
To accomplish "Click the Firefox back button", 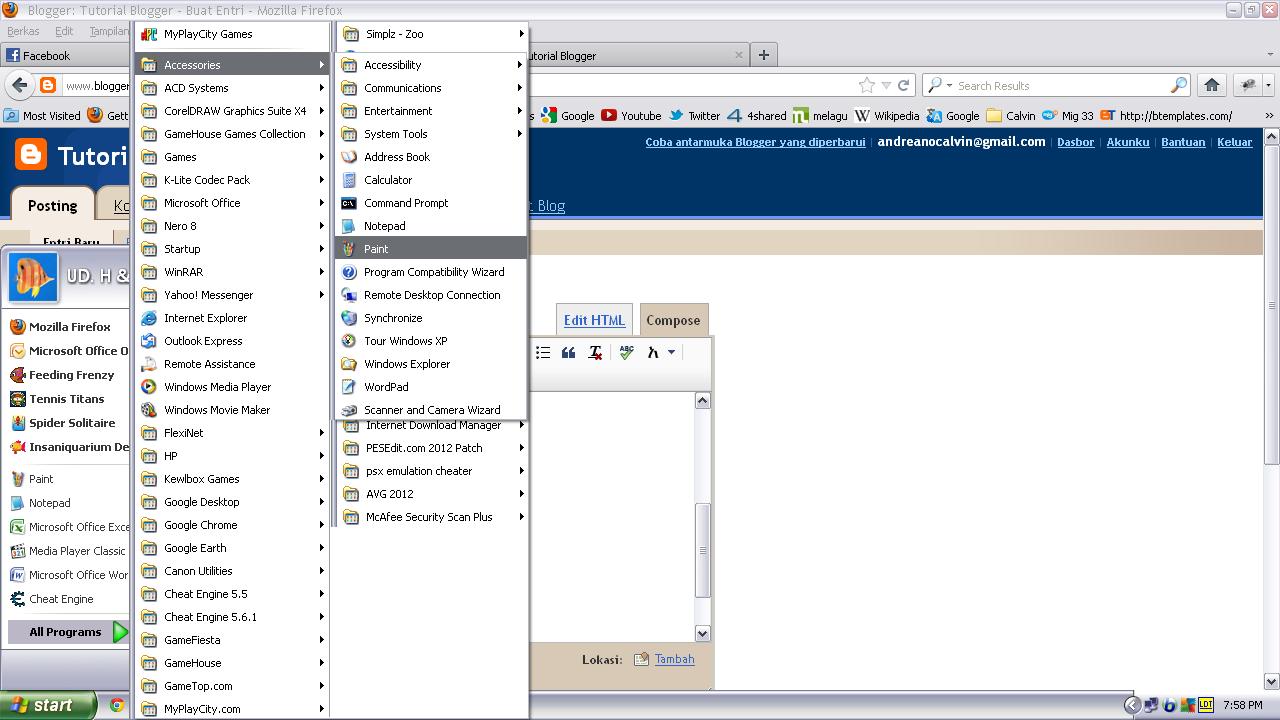I will (19, 85).
